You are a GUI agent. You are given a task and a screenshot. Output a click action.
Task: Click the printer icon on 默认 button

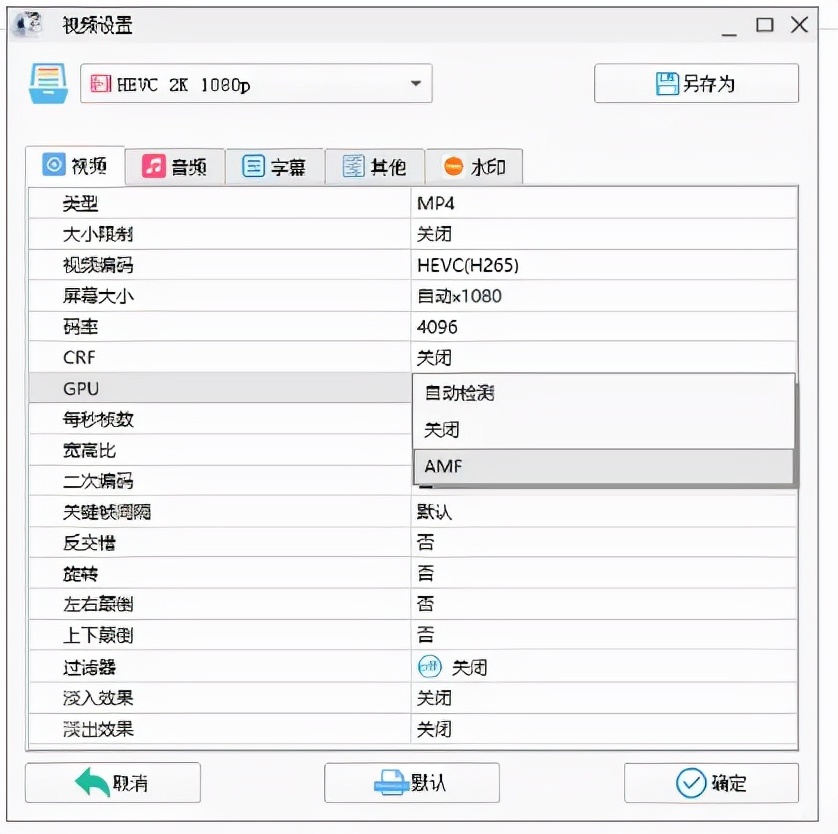pos(392,783)
